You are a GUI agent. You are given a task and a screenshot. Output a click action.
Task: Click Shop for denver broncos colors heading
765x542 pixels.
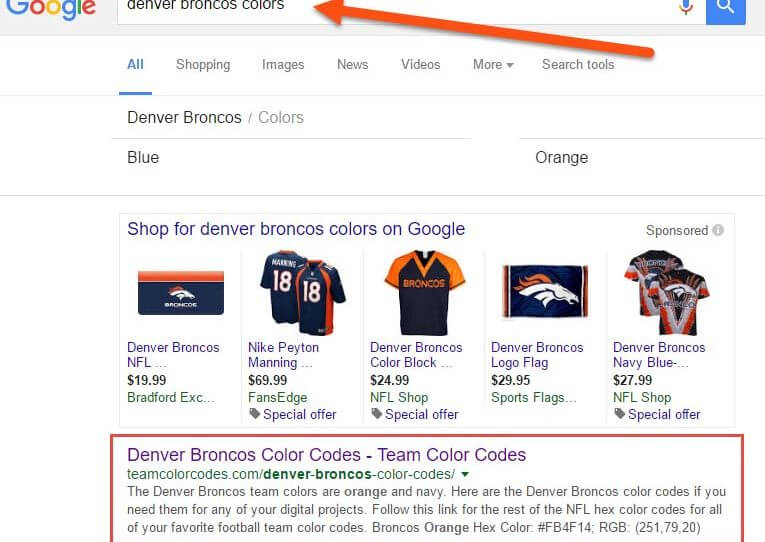[x=296, y=229]
